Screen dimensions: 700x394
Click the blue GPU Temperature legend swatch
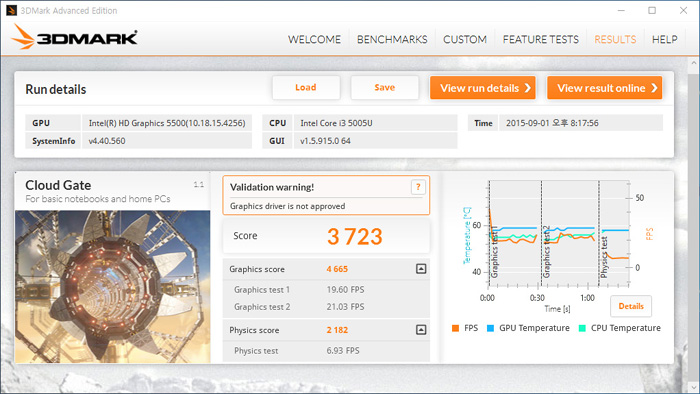coord(490,328)
